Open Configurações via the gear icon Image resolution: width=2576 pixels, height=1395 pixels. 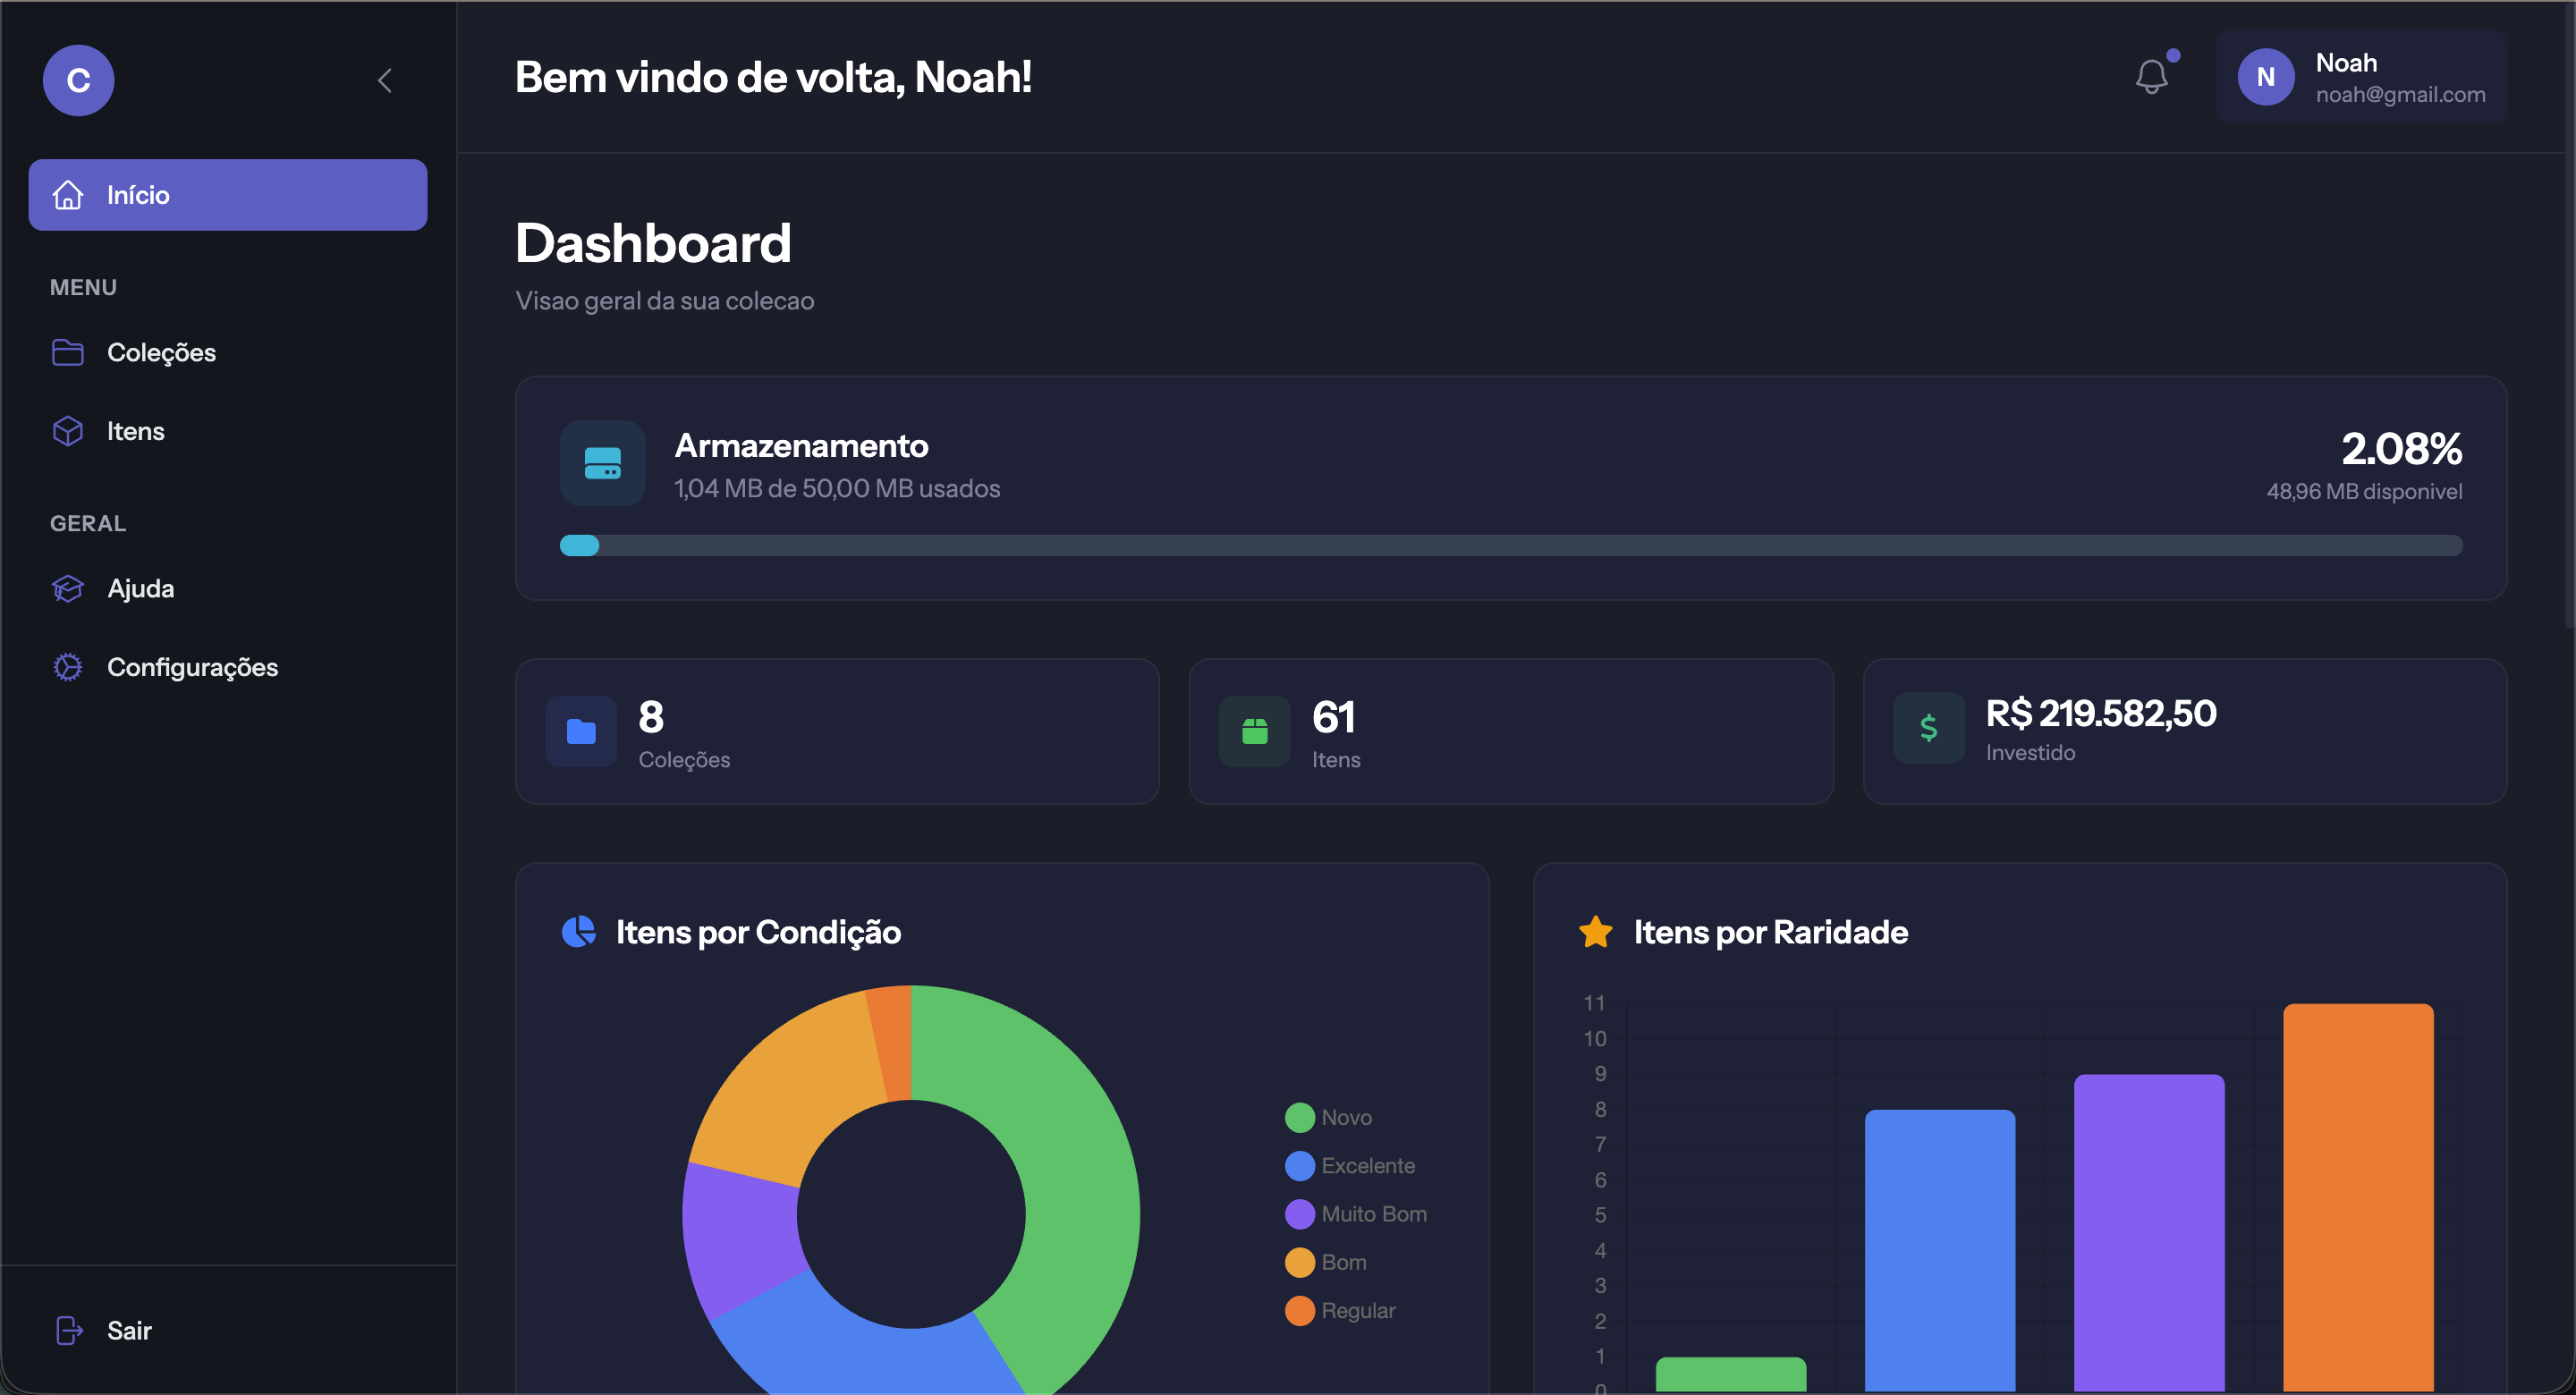point(67,666)
